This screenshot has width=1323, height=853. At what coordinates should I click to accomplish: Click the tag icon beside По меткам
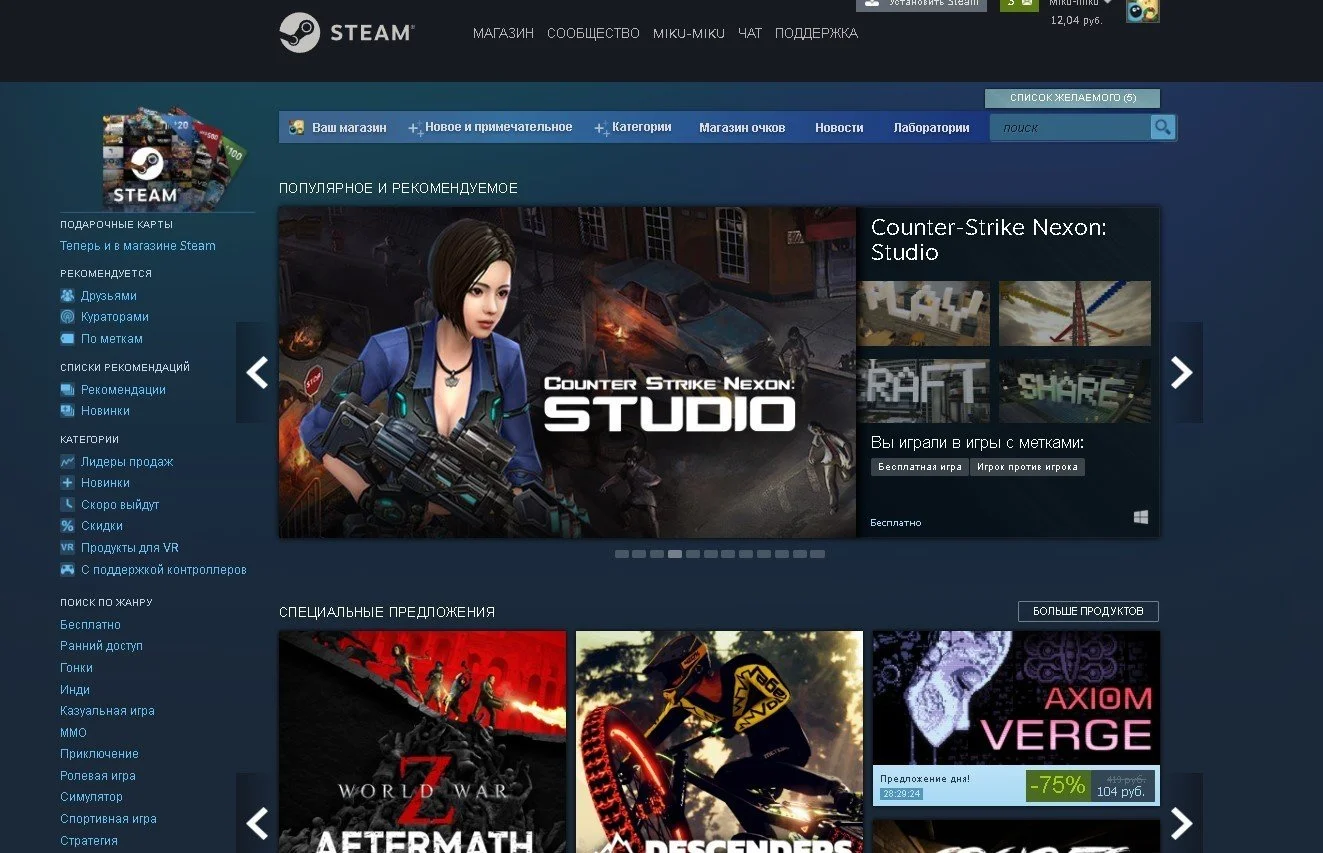(67, 339)
